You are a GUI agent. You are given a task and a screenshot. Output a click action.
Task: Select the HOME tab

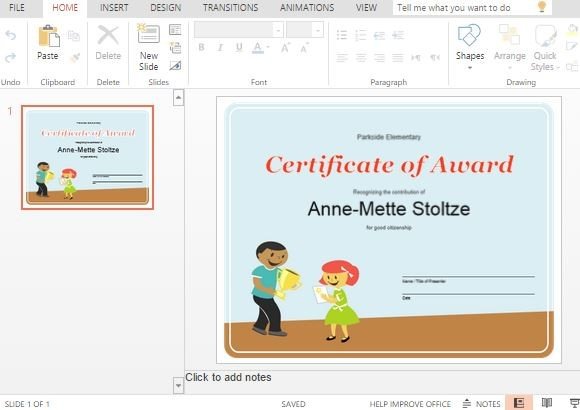pyautogui.click(x=65, y=8)
